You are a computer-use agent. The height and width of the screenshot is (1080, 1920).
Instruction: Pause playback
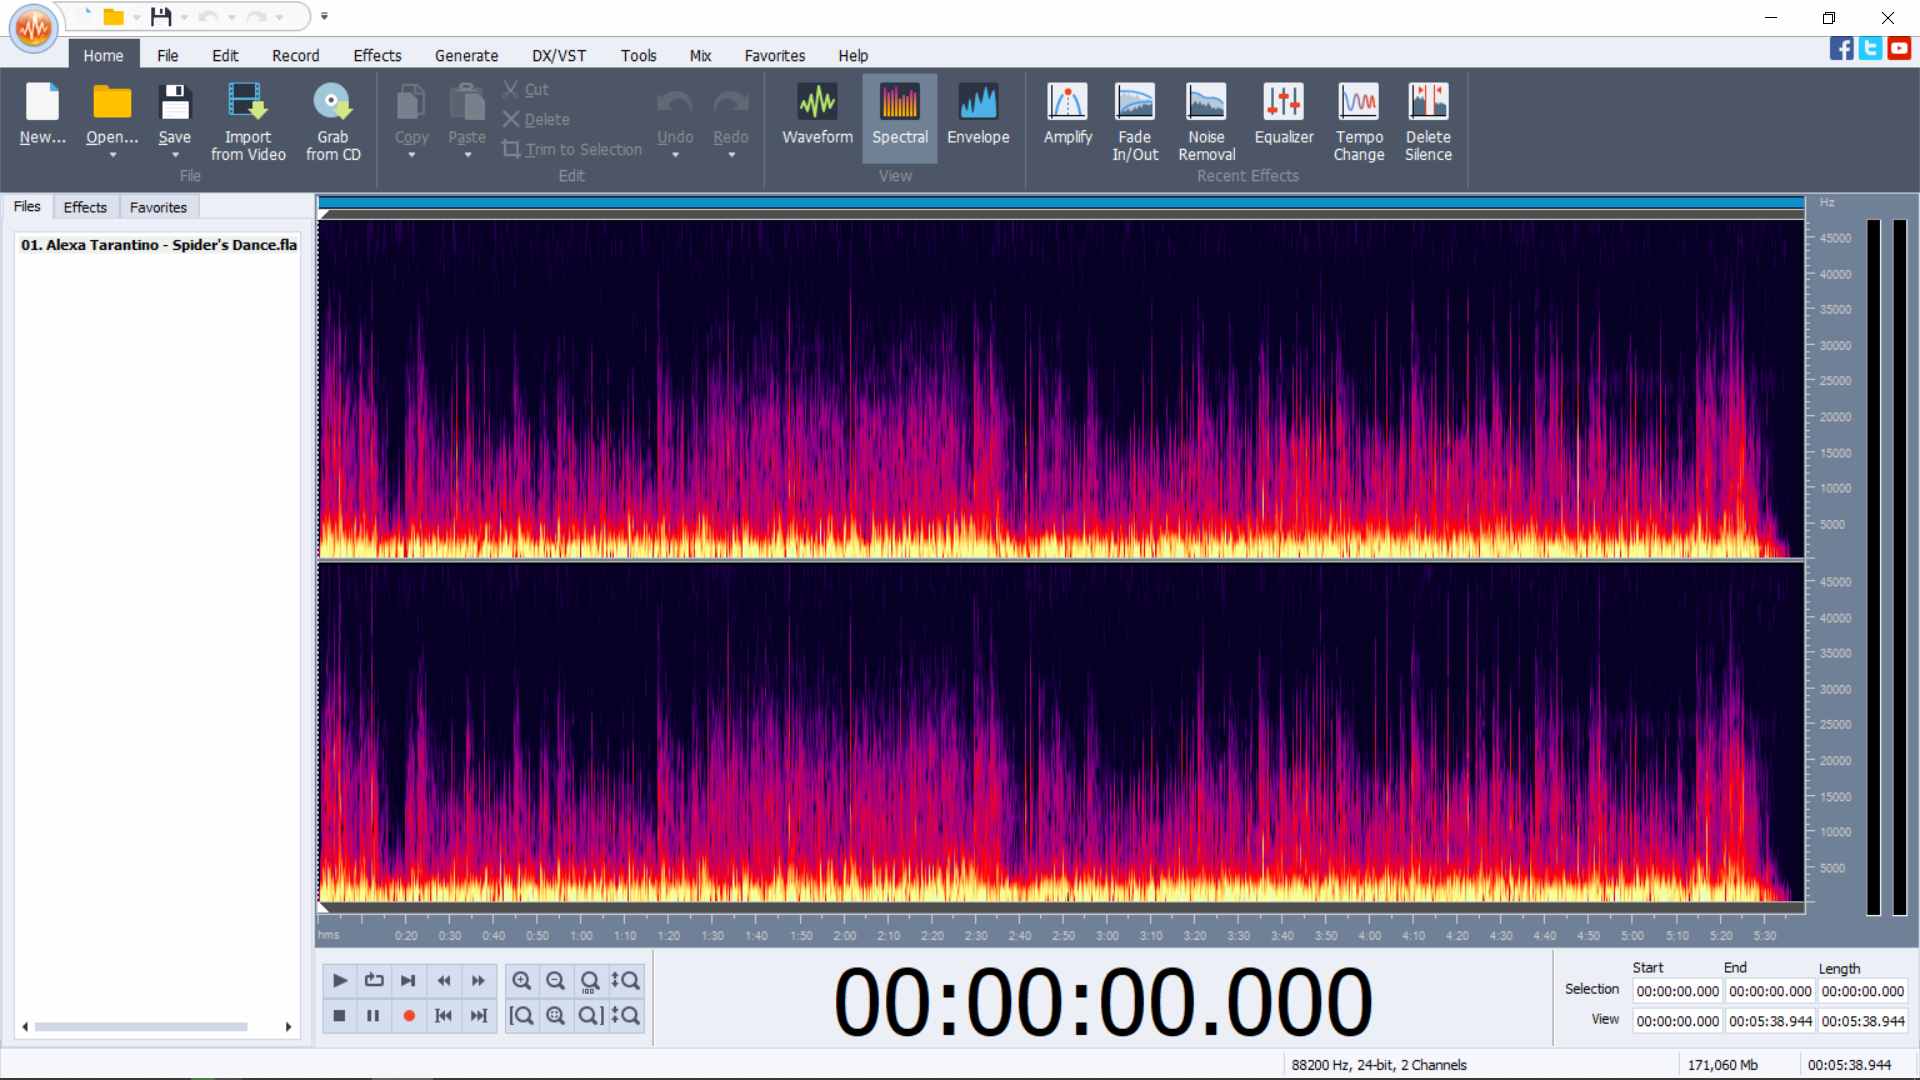pyautogui.click(x=373, y=1016)
